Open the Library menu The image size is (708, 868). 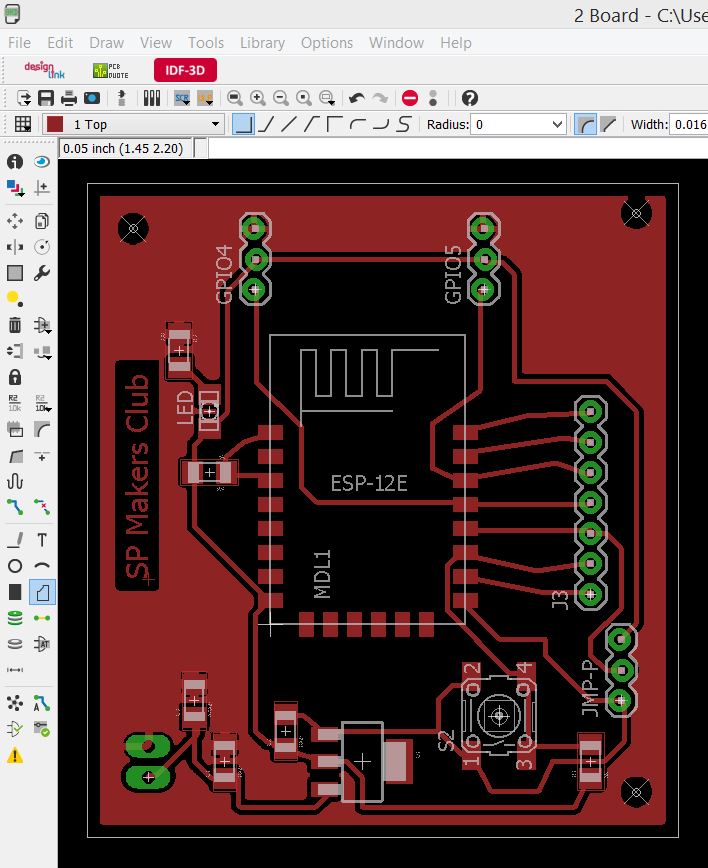(262, 43)
